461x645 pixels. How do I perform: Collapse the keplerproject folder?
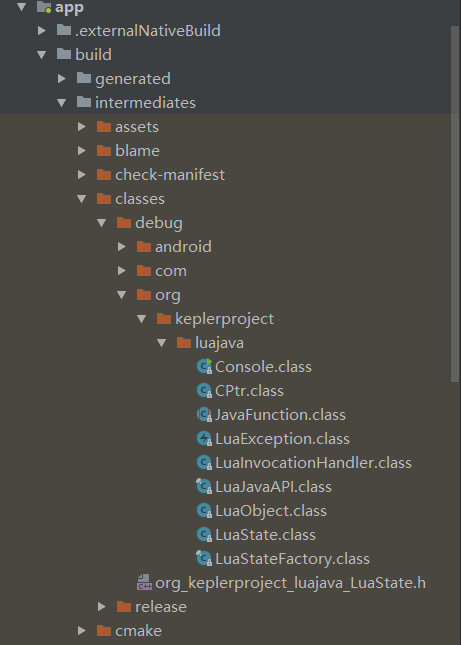click(141, 318)
